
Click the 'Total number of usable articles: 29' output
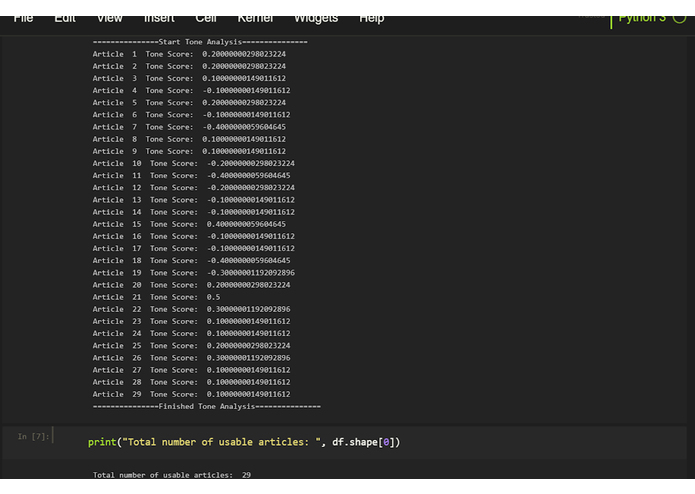coord(172,475)
